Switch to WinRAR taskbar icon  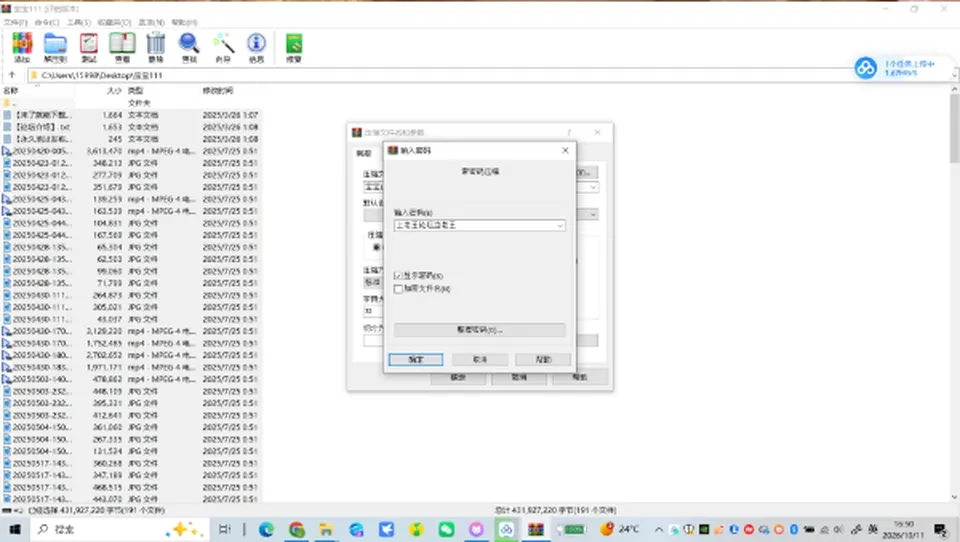coord(536,529)
